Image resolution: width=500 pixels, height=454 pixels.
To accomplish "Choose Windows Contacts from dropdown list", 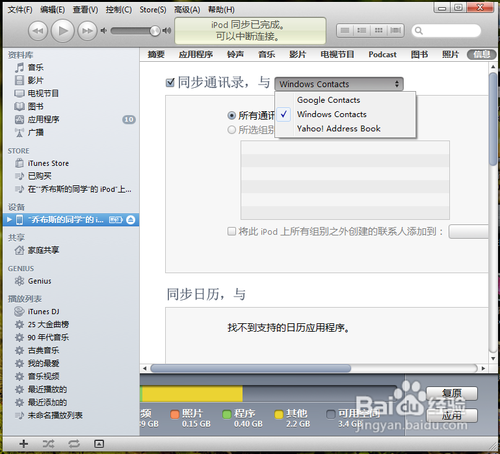I will [x=345, y=114].
